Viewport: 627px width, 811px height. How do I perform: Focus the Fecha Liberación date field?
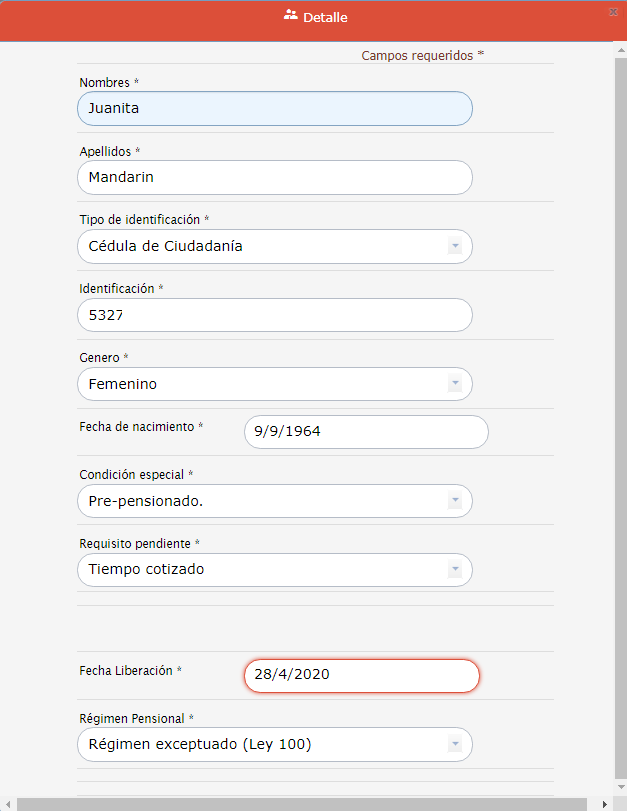[362, 675]
